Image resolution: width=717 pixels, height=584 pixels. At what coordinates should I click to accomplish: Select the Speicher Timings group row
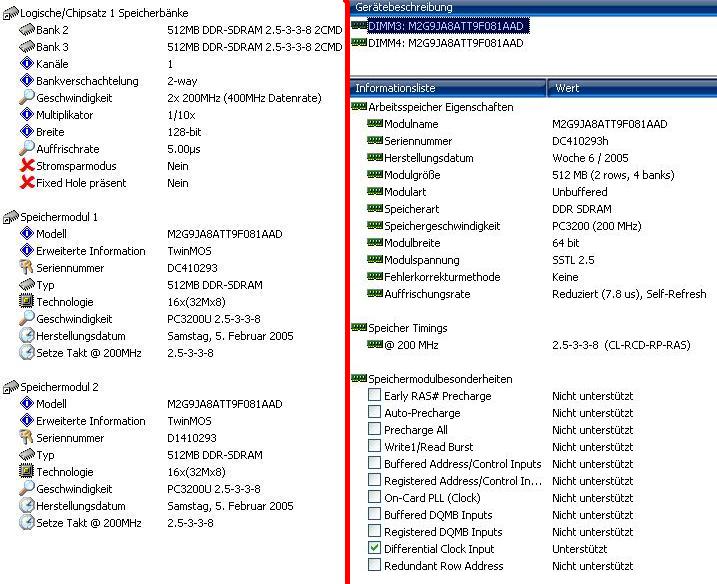[408, 328]
